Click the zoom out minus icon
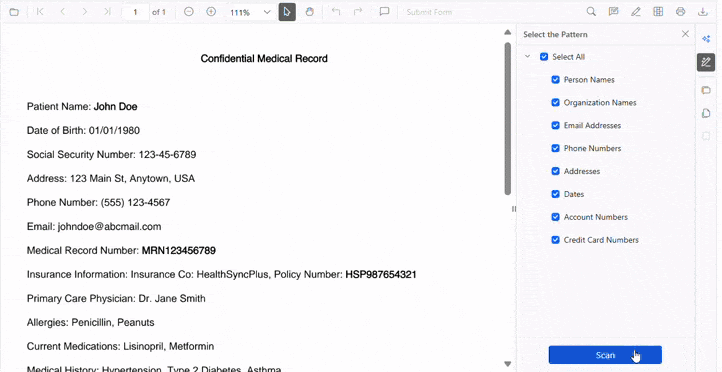Viewport: 722px width, 372px height. (x=189, y=12)
